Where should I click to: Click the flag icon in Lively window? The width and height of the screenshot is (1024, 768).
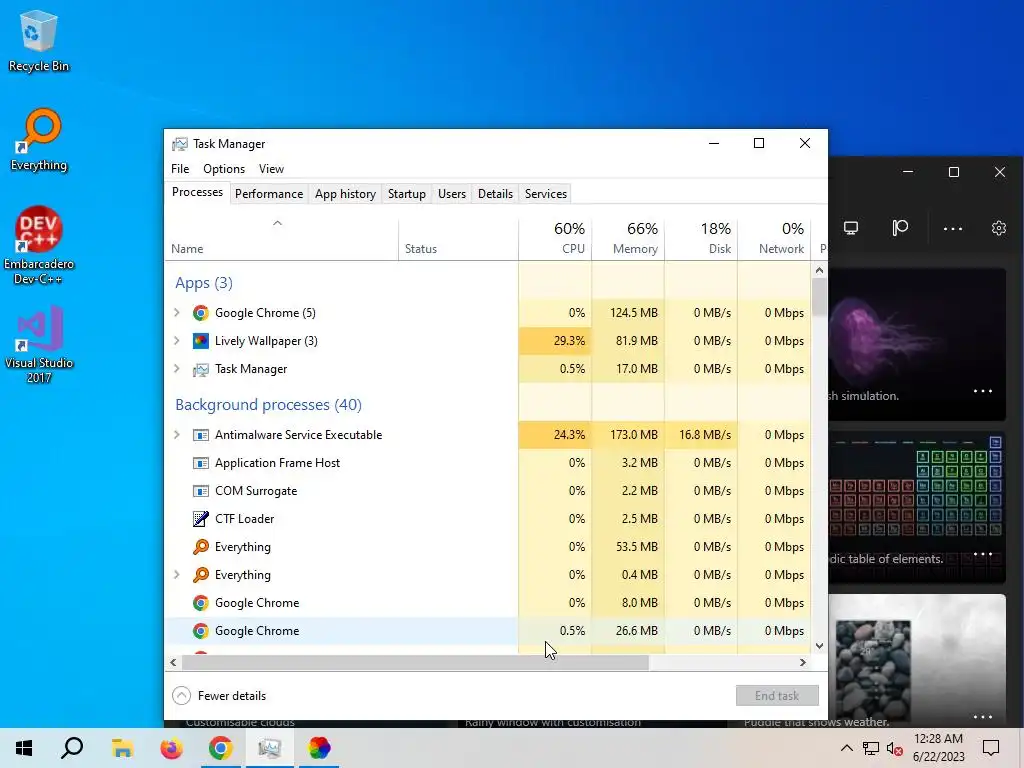(900, 227)
